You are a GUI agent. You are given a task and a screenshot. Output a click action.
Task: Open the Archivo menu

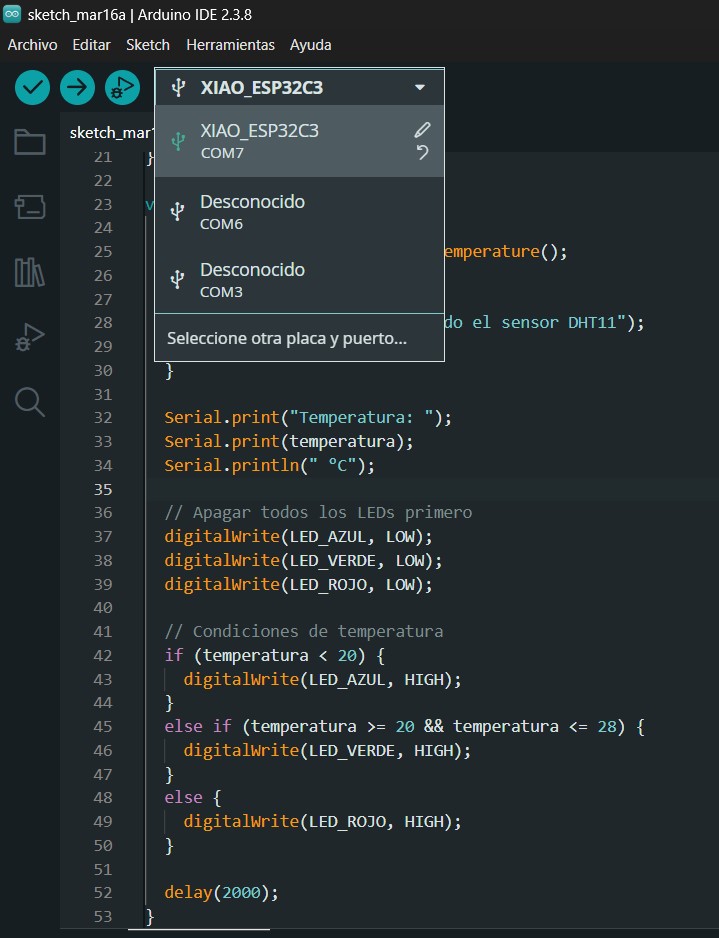32,45
